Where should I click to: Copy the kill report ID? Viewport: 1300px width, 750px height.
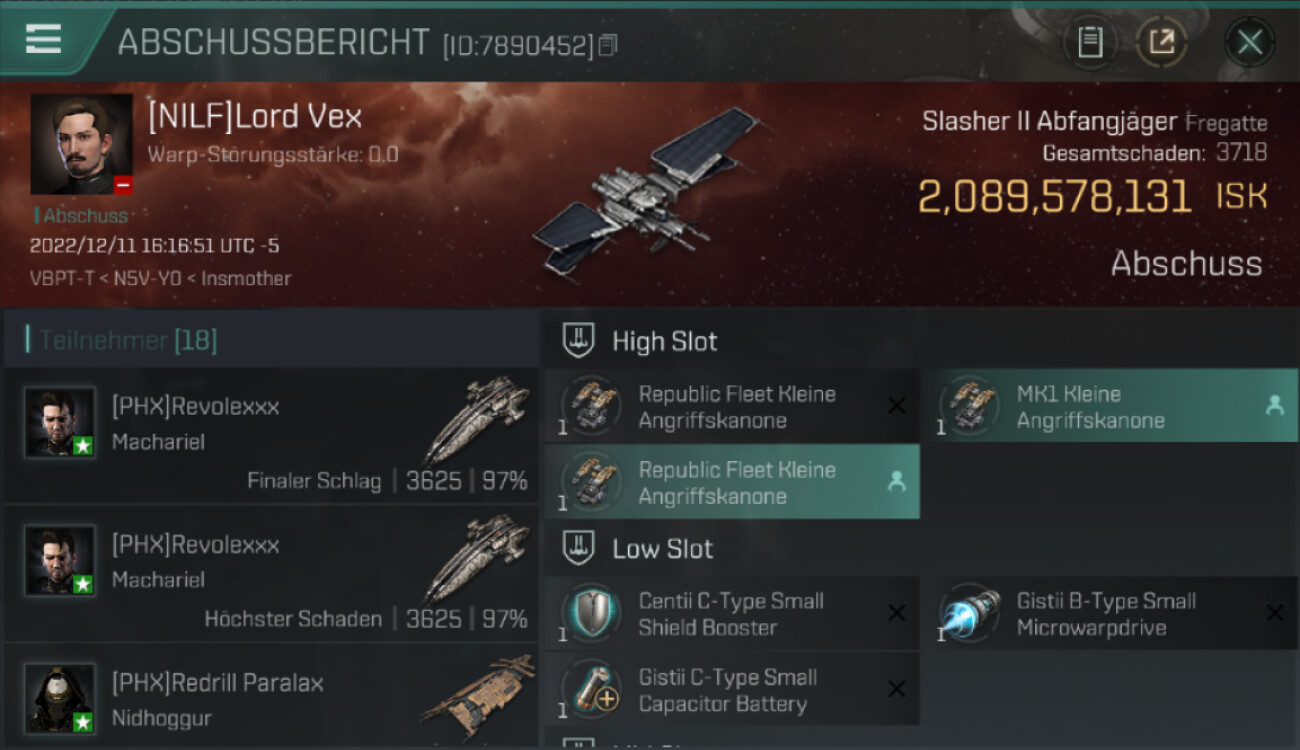pyautogui.click(x=609, y=44)
